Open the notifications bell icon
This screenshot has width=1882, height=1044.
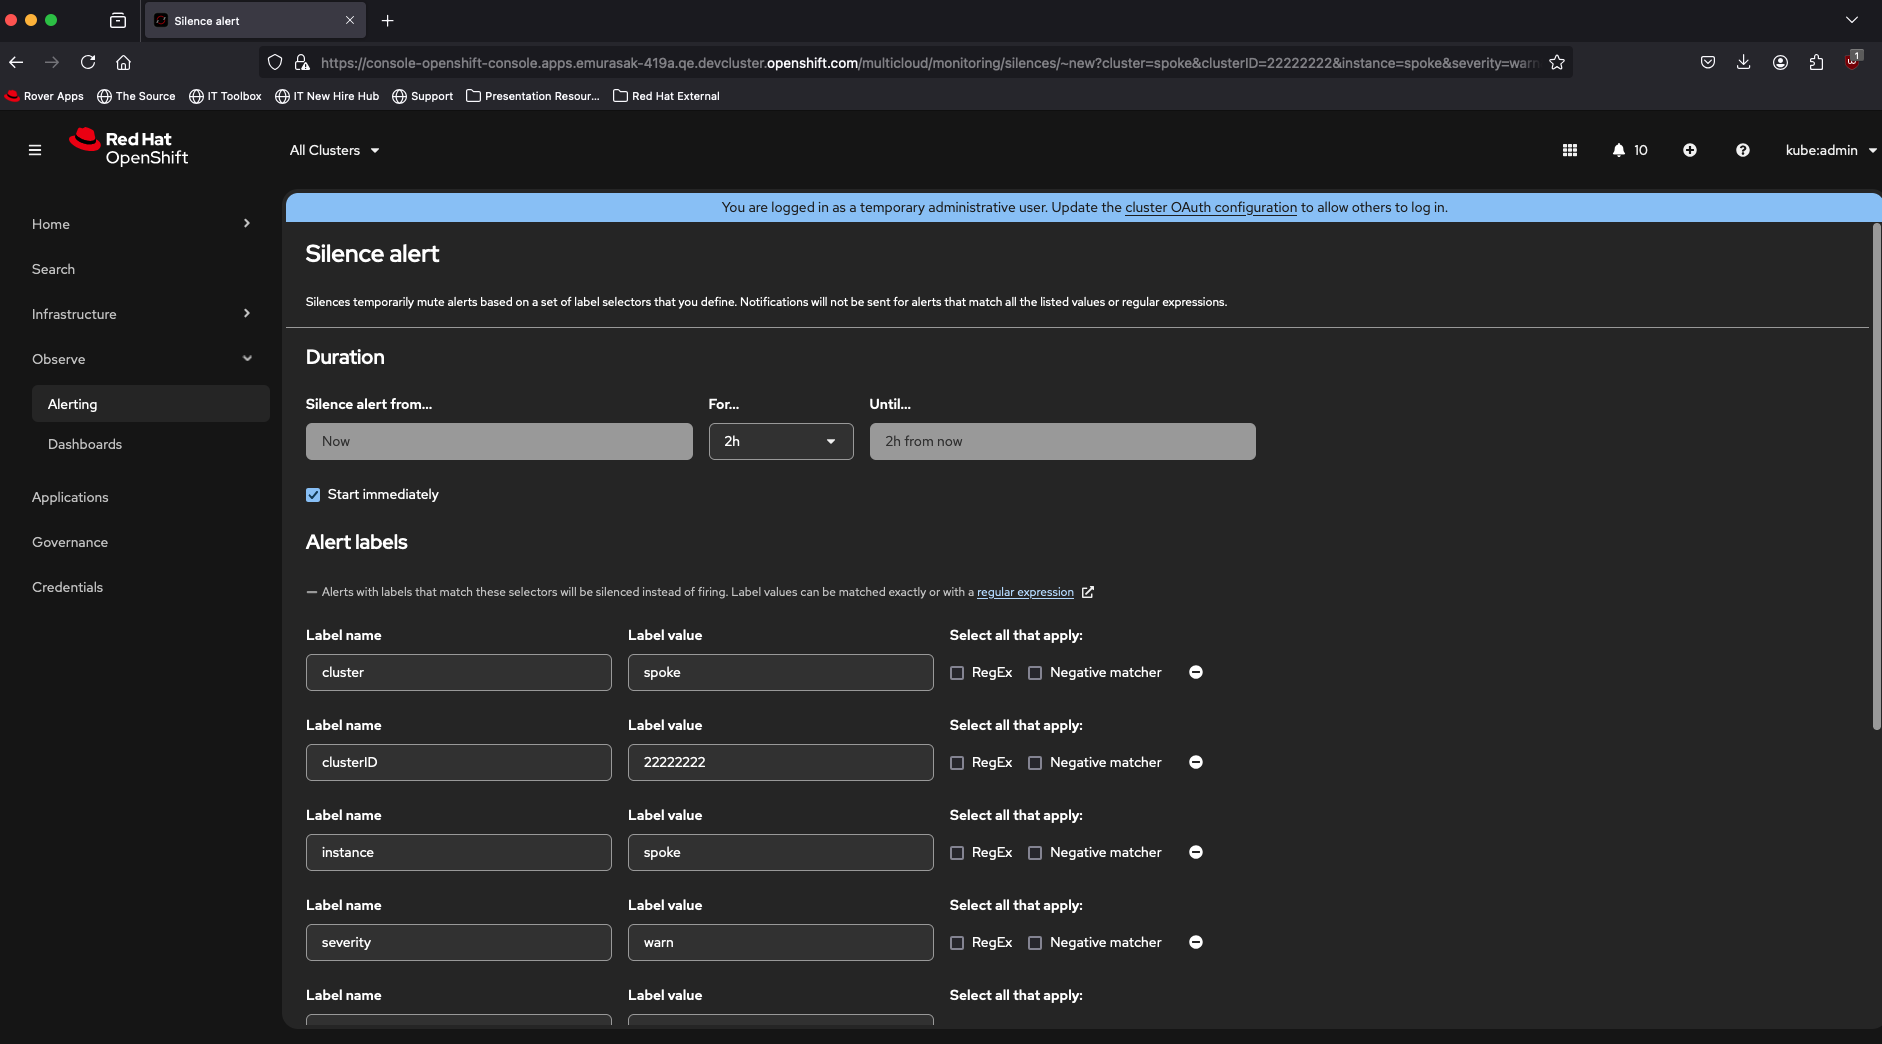point(1619,150)
